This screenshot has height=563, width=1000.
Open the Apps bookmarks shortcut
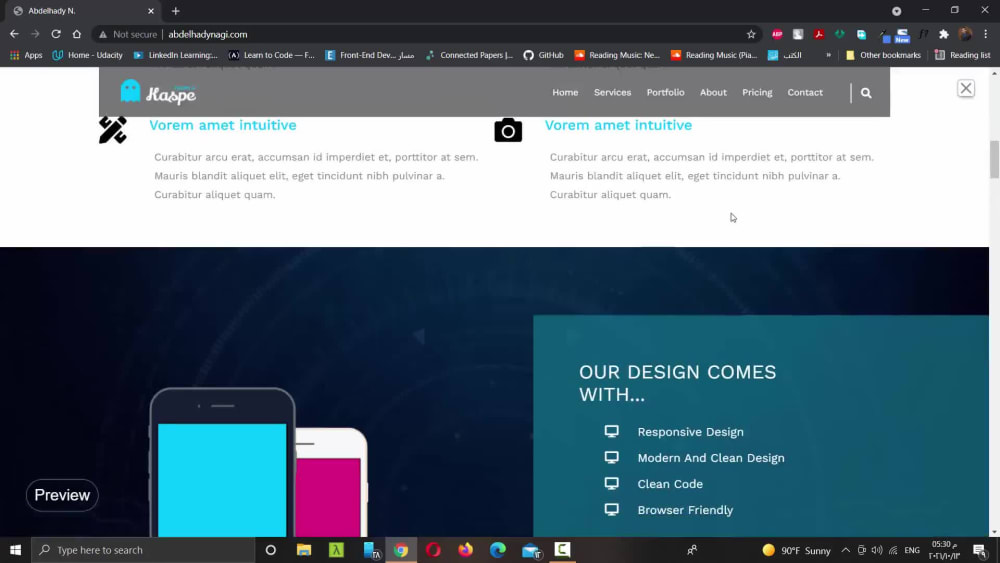point(26,55)
